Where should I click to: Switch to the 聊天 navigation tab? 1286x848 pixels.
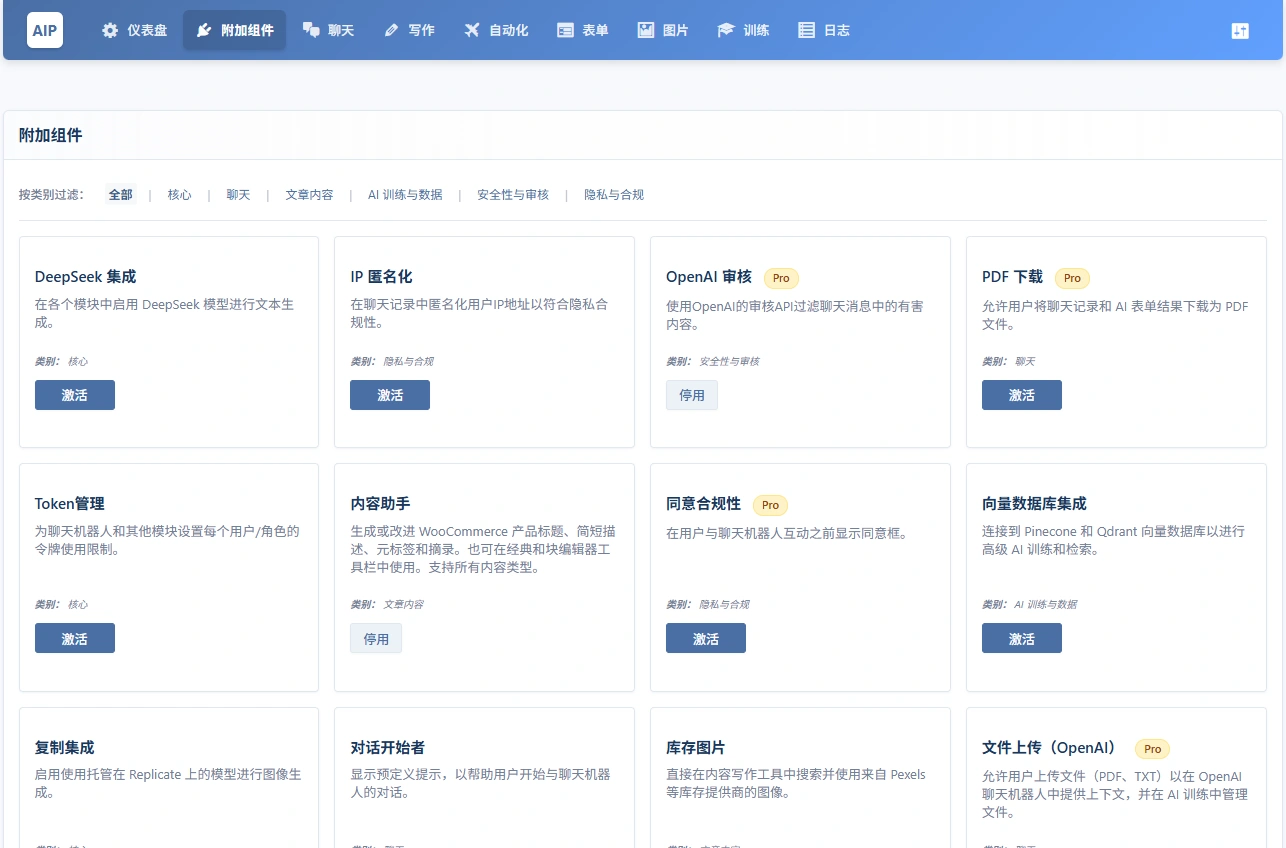(328, 30)
